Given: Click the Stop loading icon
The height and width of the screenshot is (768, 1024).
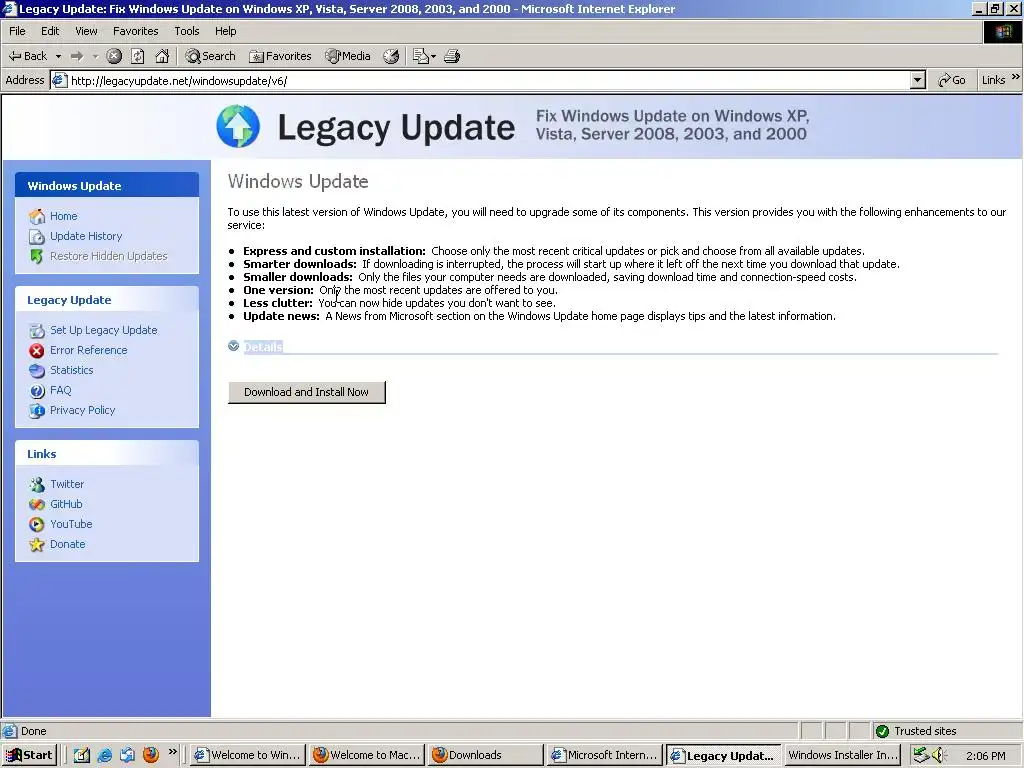Looking at the screenshot, I should click(114, 57).
